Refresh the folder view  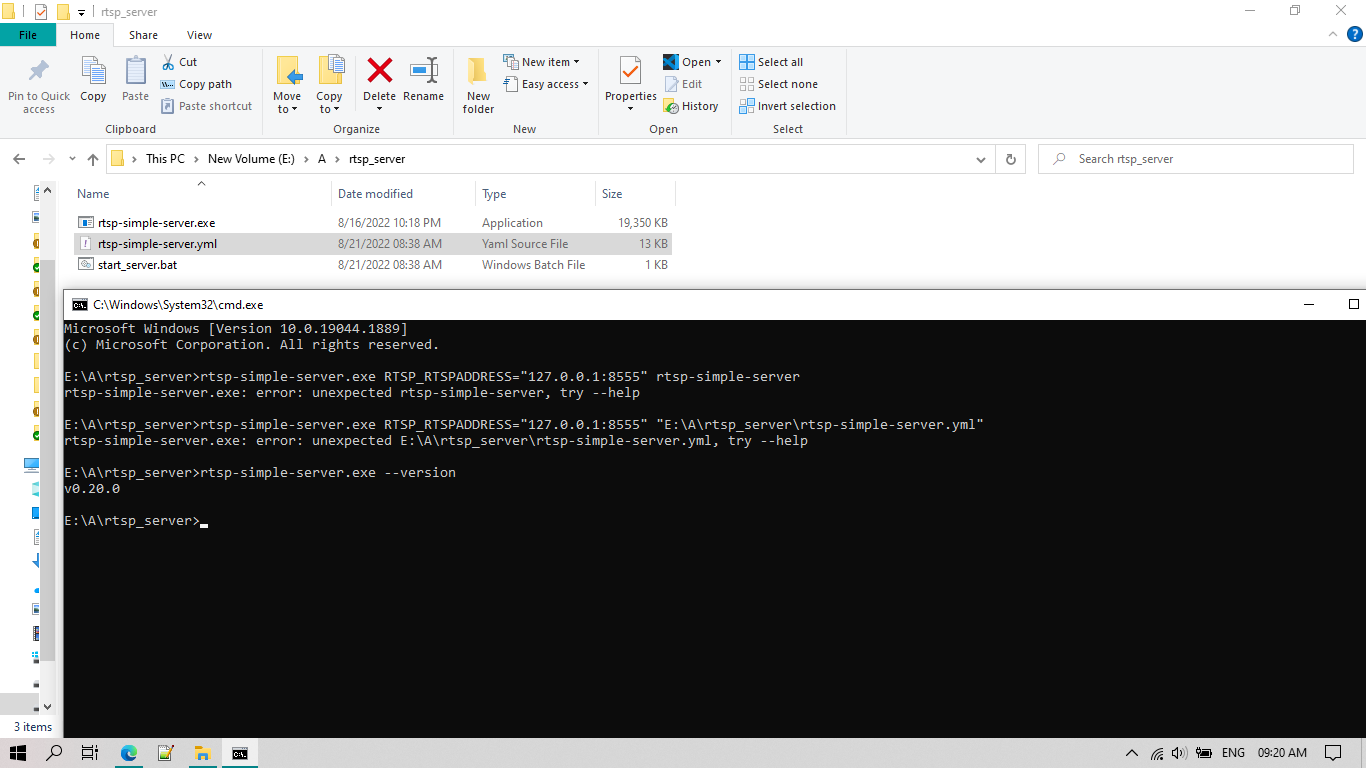(1010, 158)
